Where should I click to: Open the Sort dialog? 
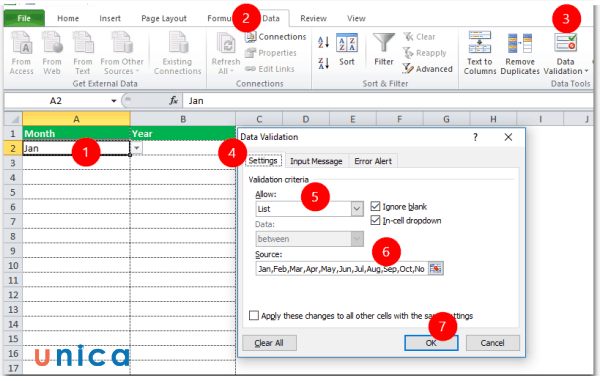tap(347, 50)
